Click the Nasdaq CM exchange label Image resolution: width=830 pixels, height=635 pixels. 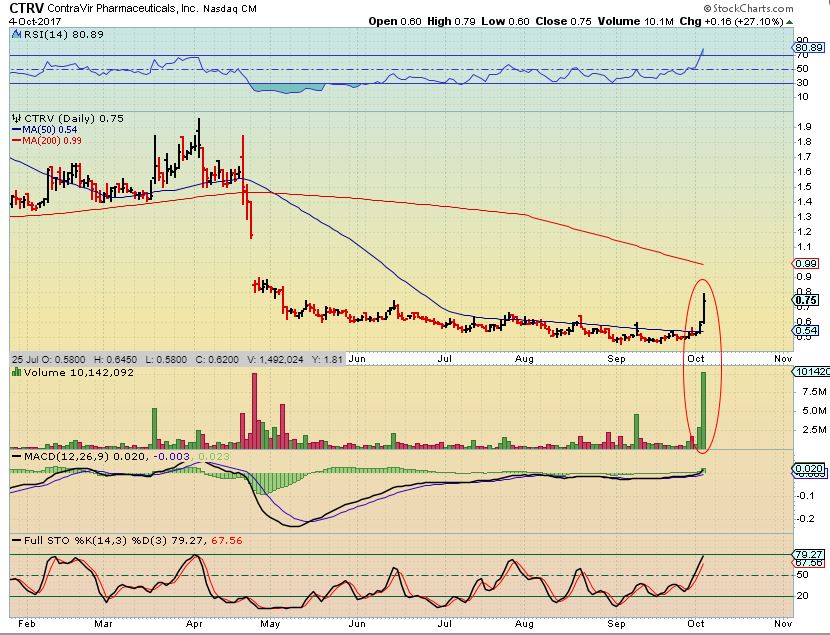click(x=231, y=8)
